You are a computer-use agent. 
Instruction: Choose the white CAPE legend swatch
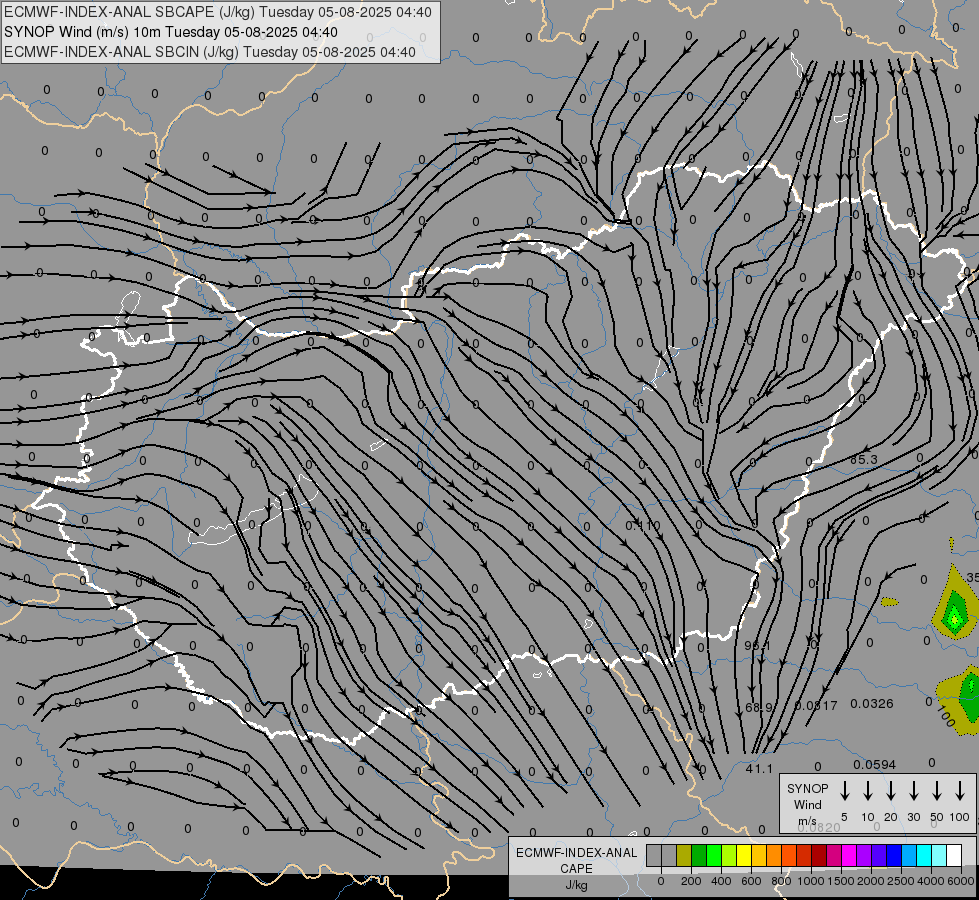(953, 856)
